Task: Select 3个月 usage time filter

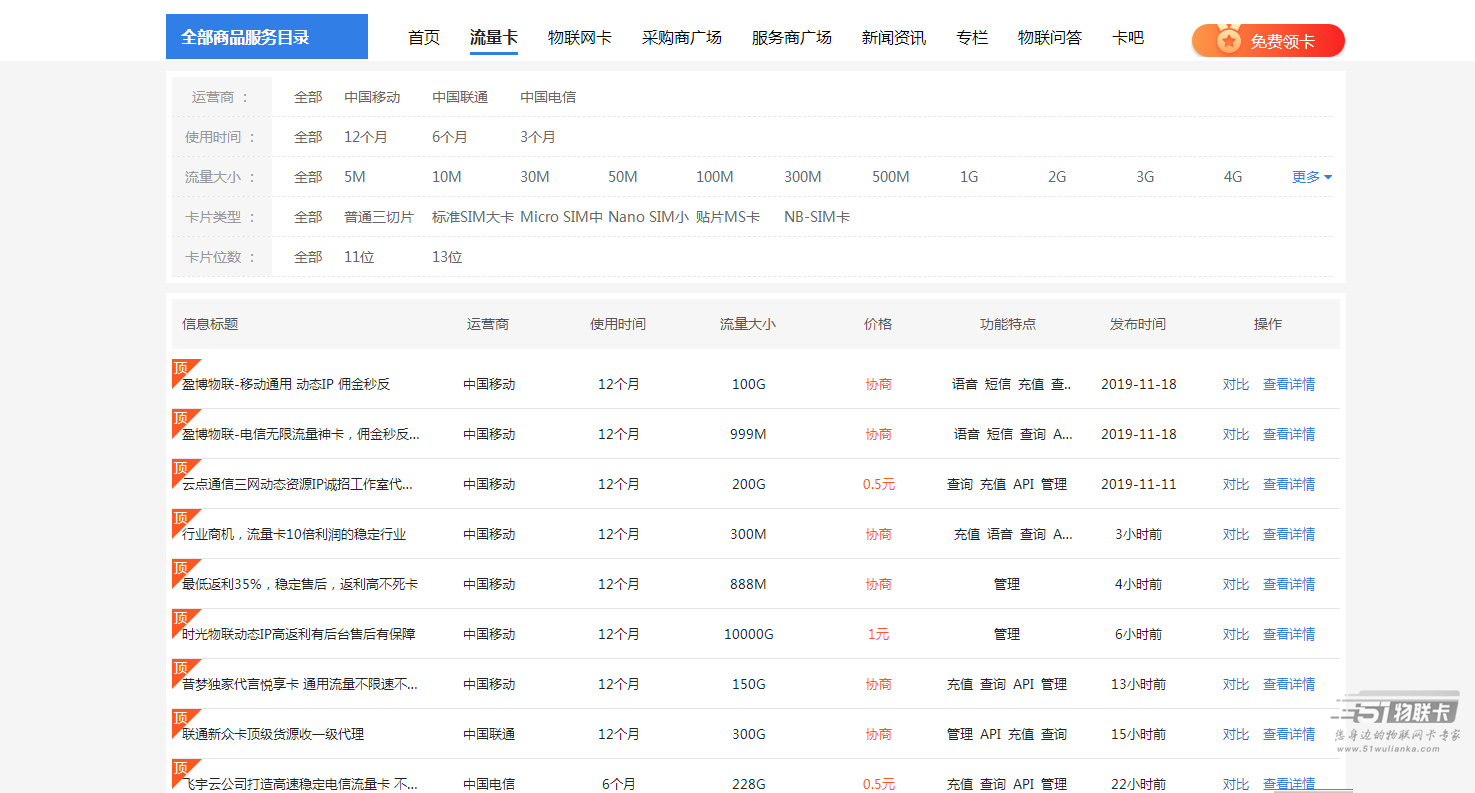Action: [x=538, y=137]
